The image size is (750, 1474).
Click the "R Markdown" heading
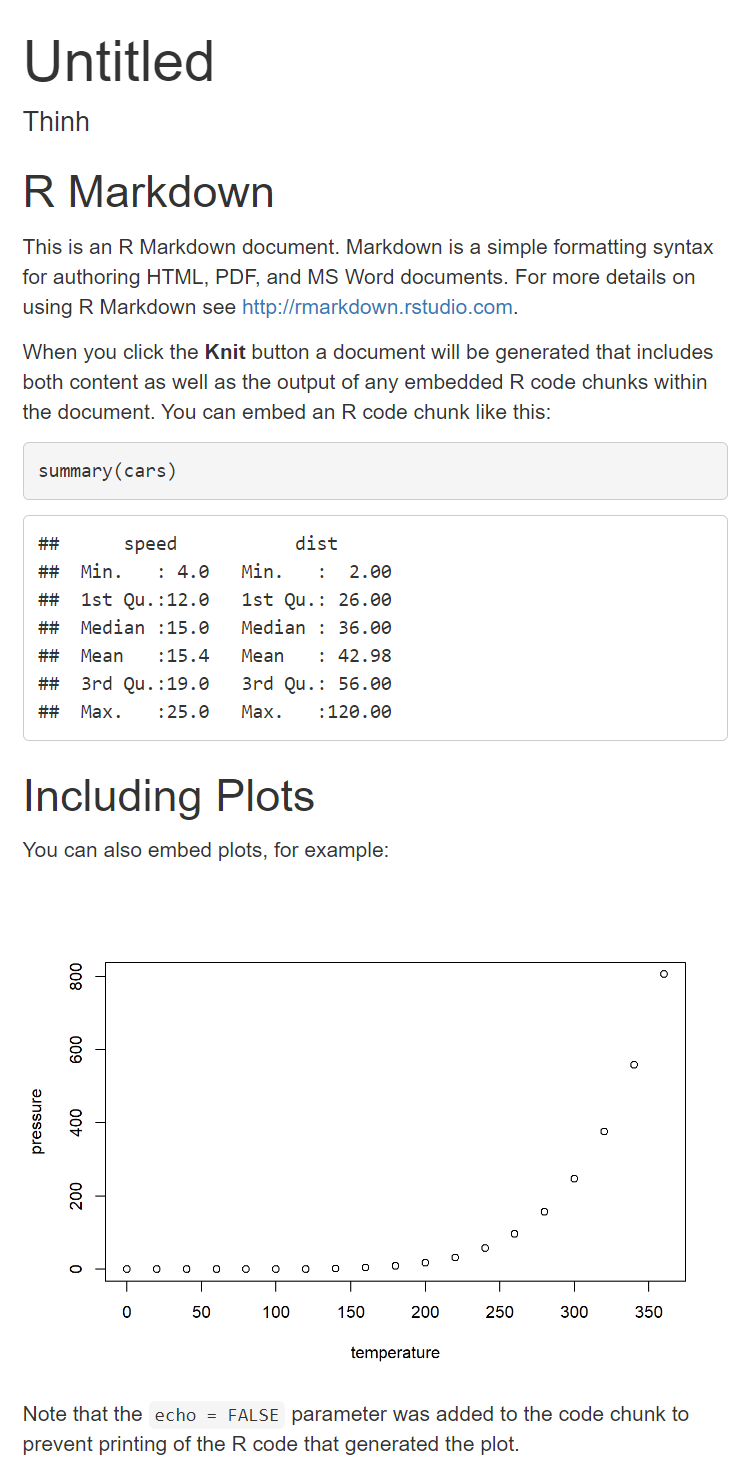coord(148,192)
